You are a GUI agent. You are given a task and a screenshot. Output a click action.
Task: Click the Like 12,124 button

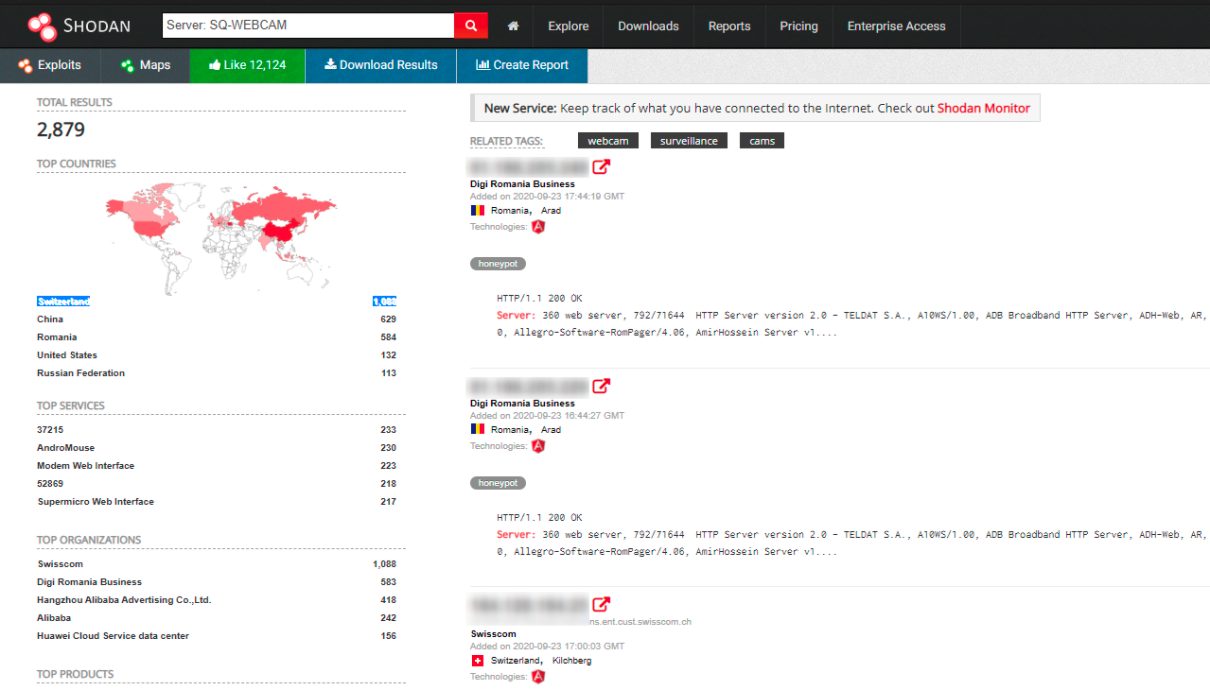[x=247, y=65]
